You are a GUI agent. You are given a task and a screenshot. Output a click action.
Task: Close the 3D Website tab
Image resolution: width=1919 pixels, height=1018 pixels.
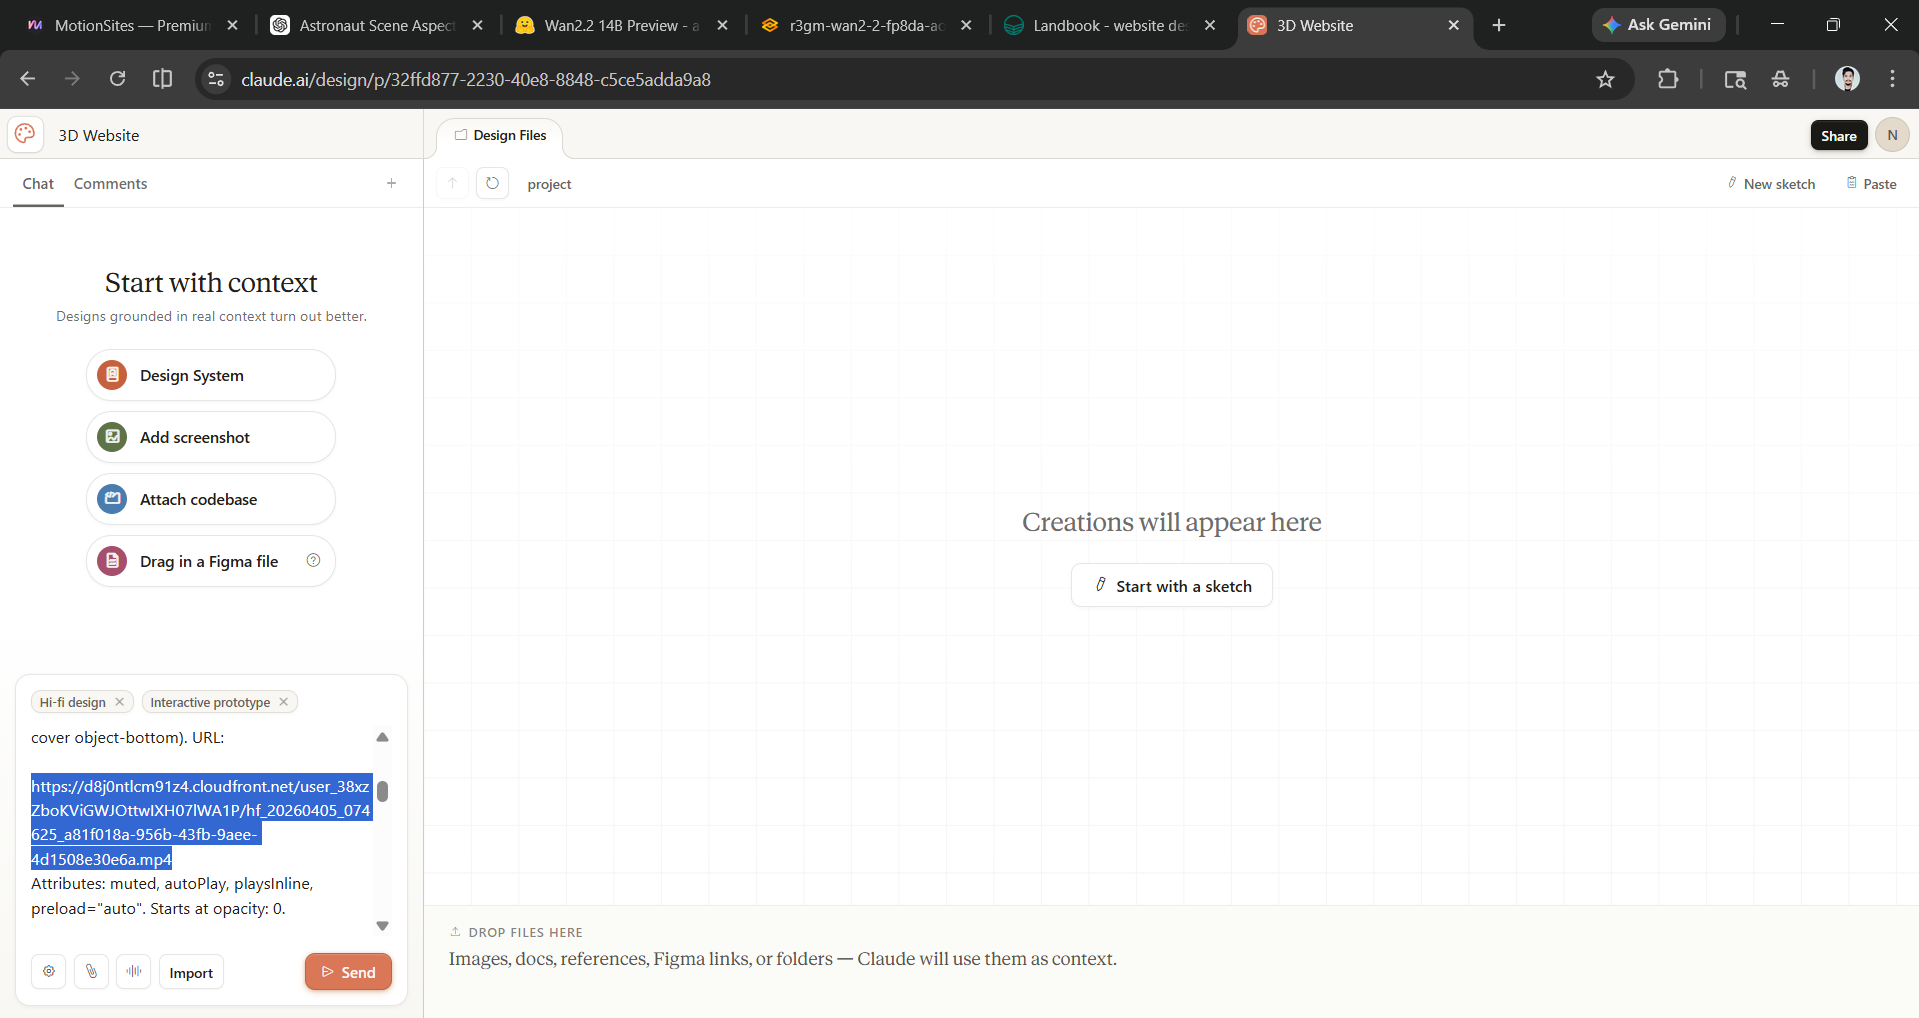coord(1454,25)
